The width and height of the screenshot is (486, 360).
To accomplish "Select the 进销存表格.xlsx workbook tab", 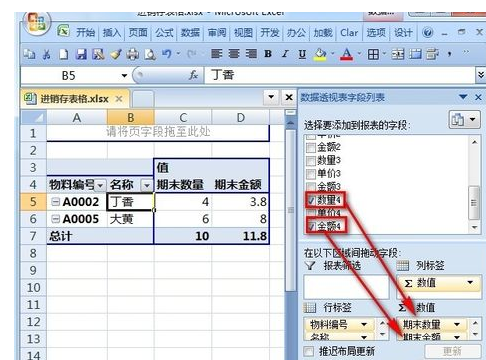I will coord(74,99).
